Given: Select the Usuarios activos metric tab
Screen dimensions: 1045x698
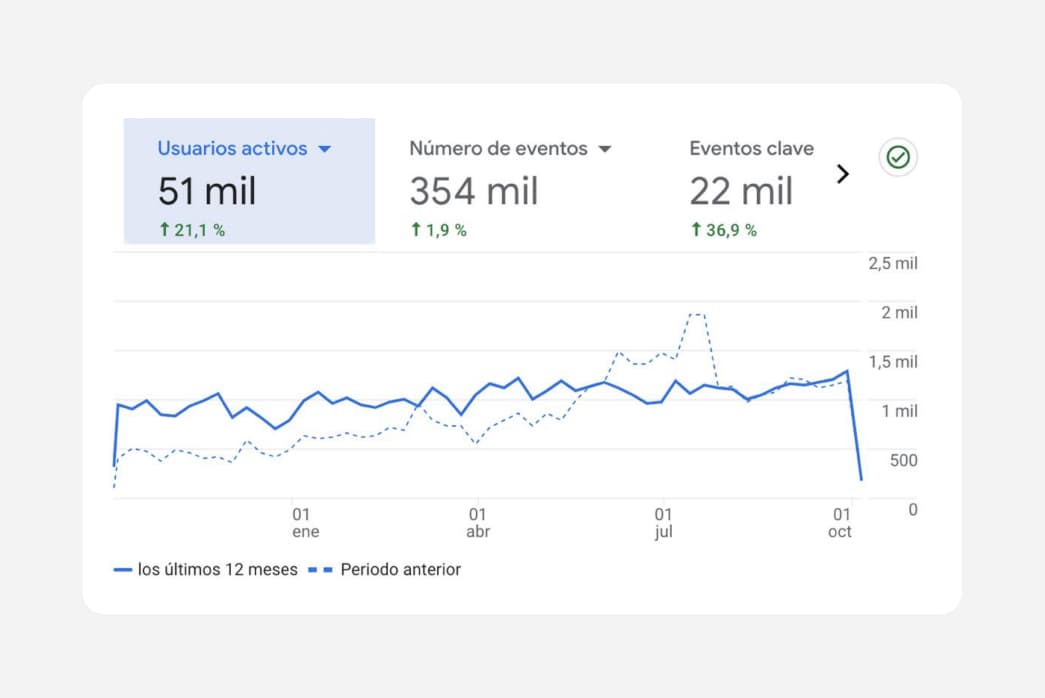Looking at the screenshot, I should coord(249,181).
